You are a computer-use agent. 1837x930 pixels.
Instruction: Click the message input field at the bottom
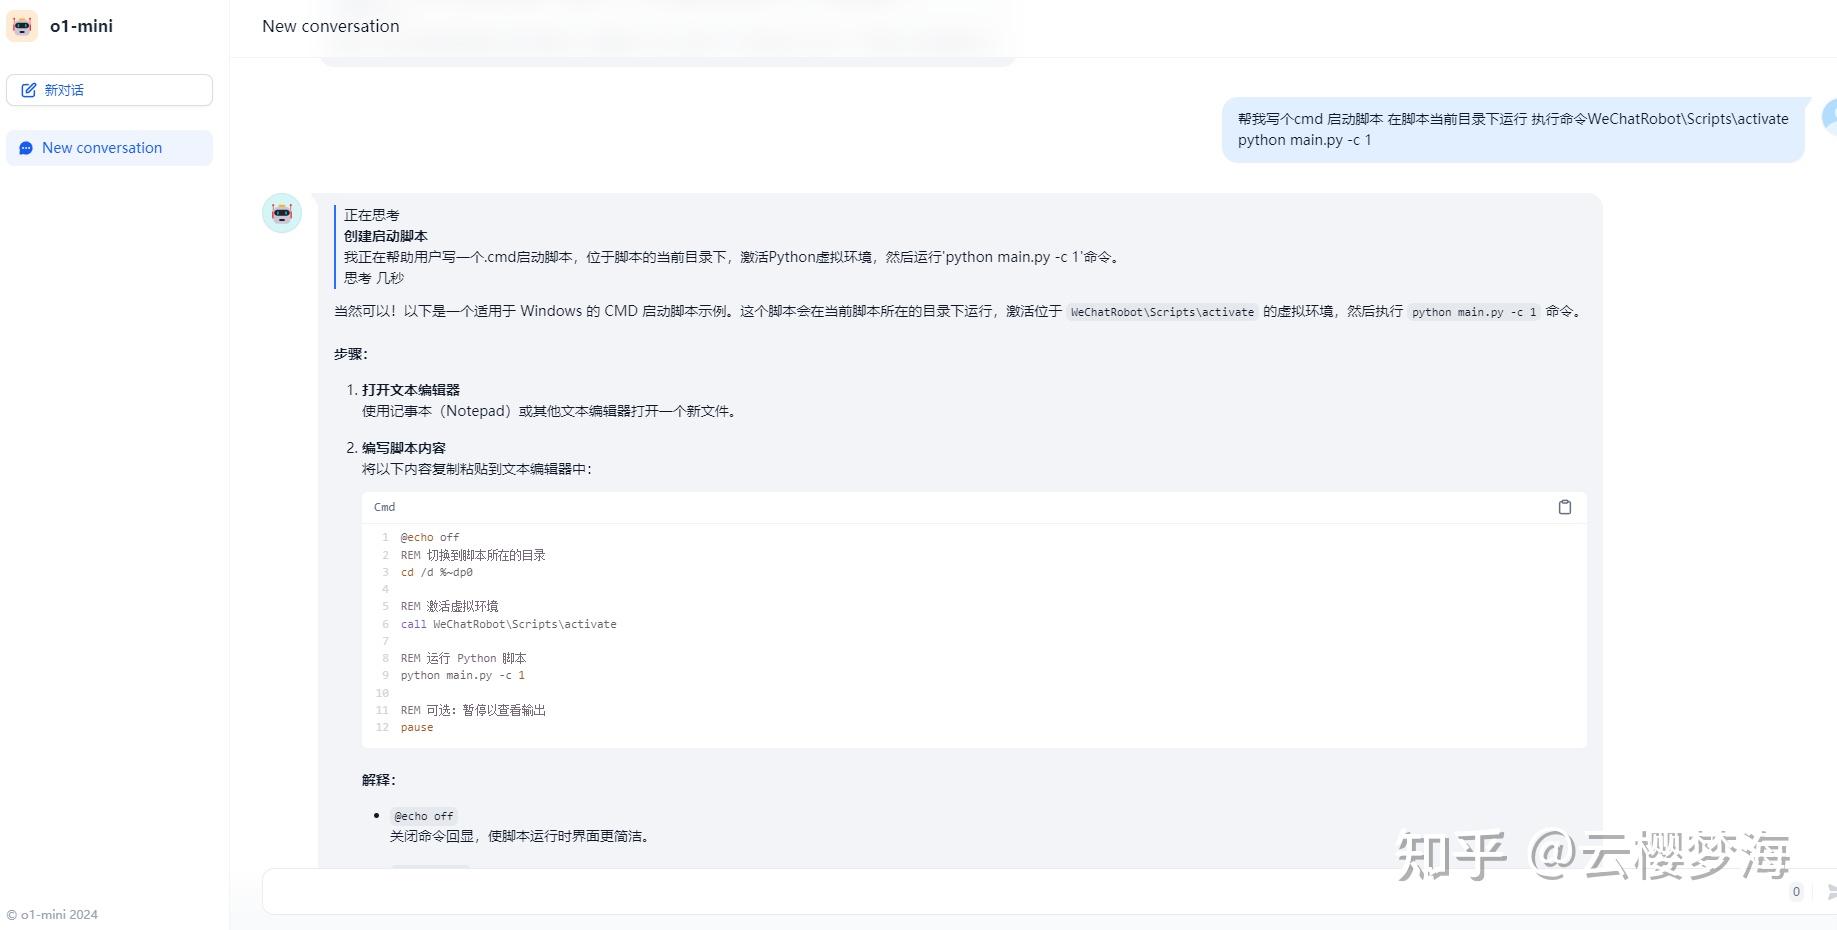[900, 891]
